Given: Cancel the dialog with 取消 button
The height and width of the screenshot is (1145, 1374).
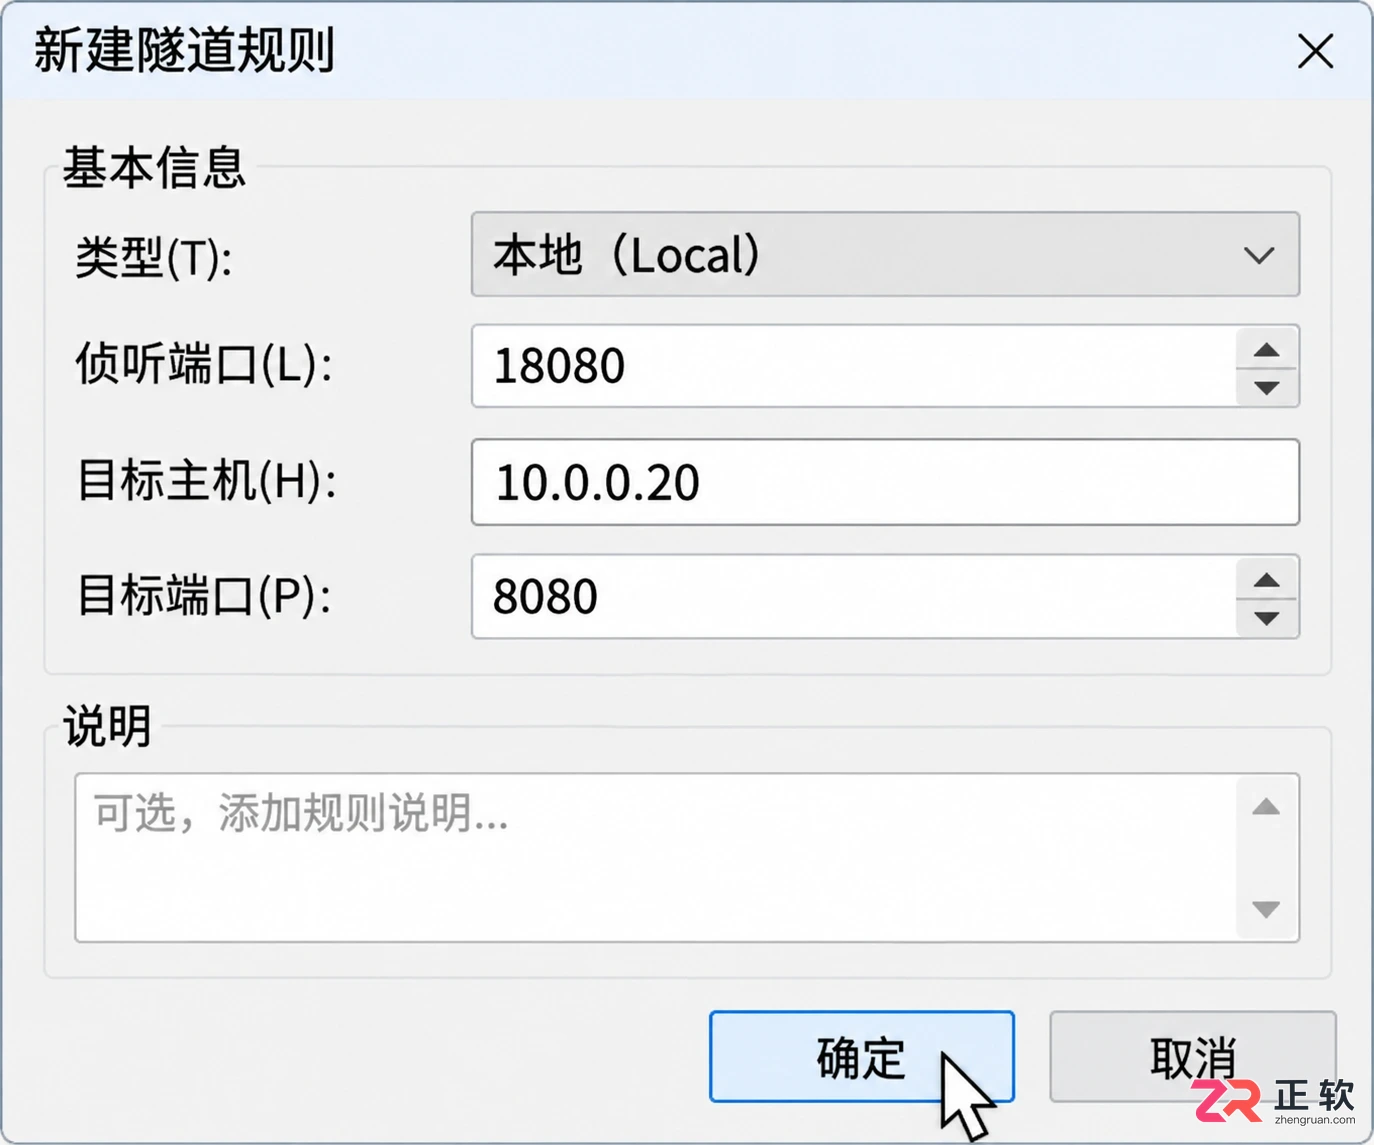Looking at the screenshot, I should 1192,1057.
